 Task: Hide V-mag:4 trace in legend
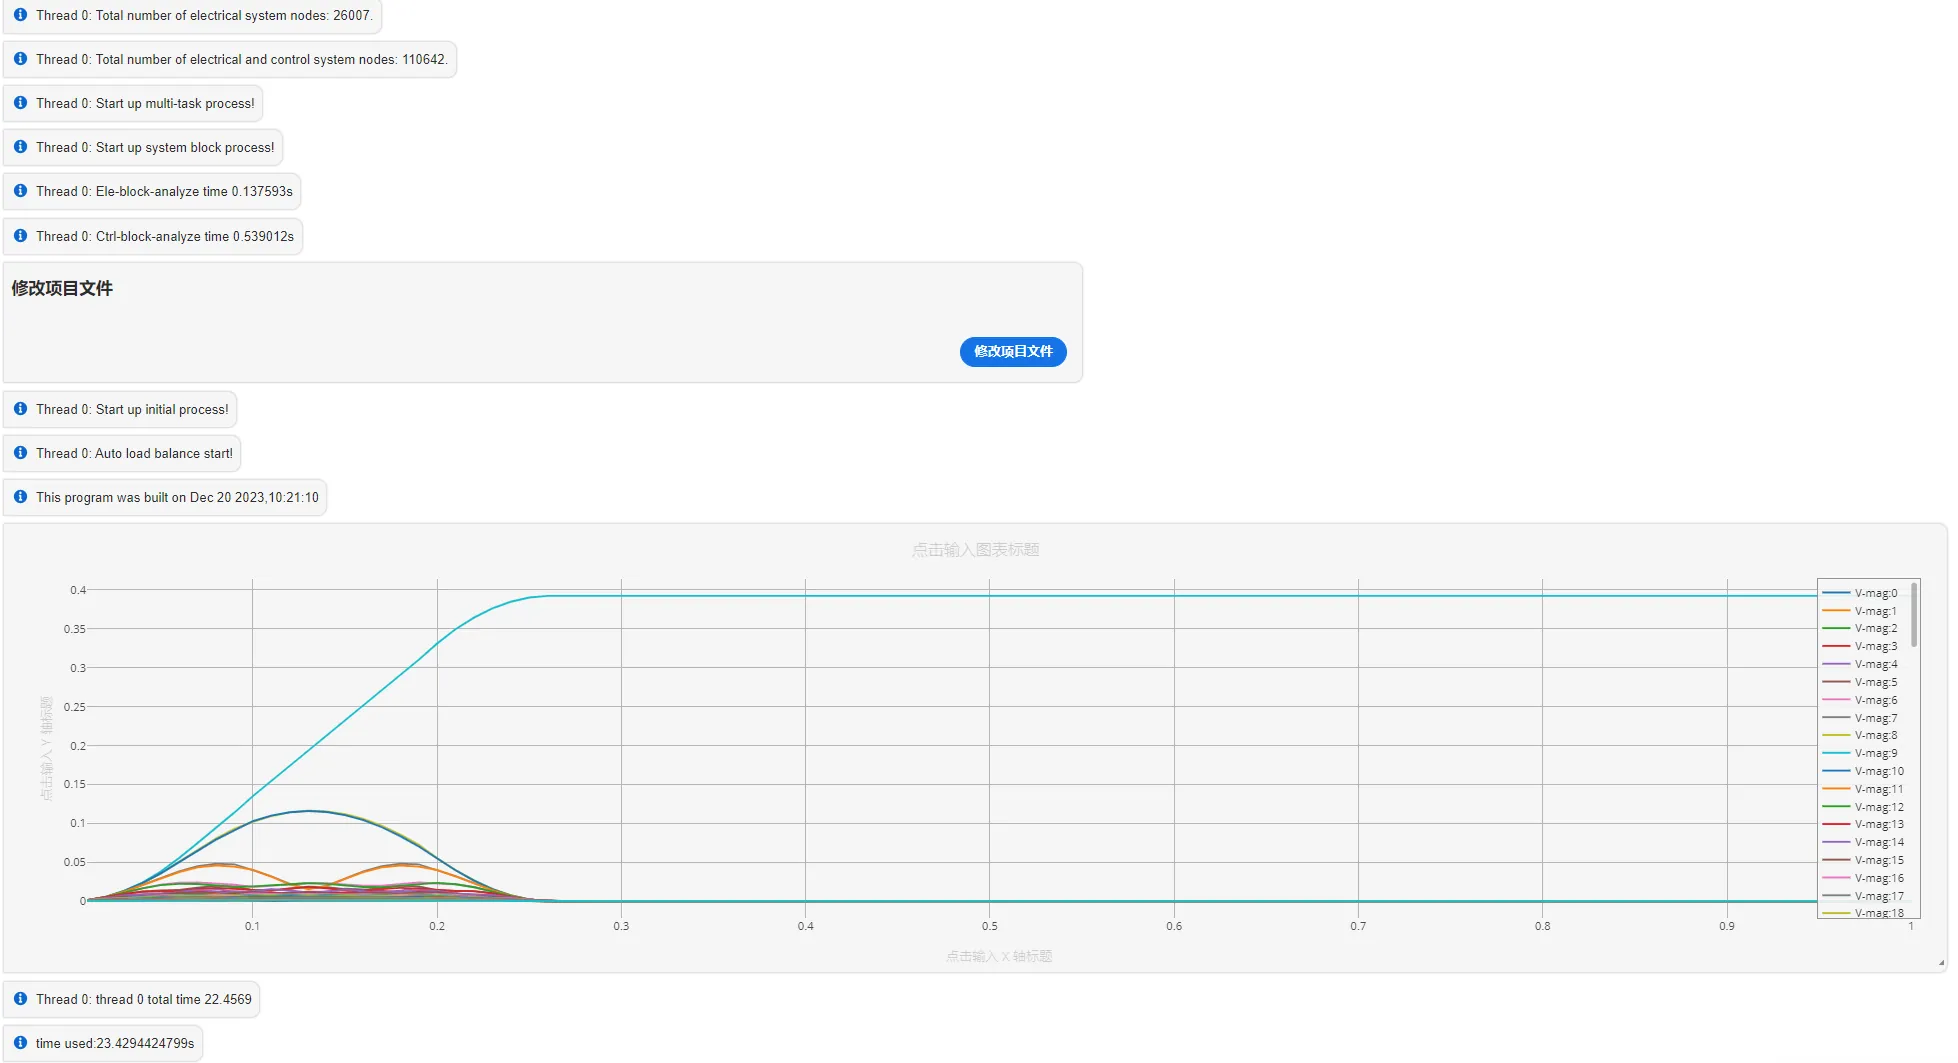pos(1860,664)
